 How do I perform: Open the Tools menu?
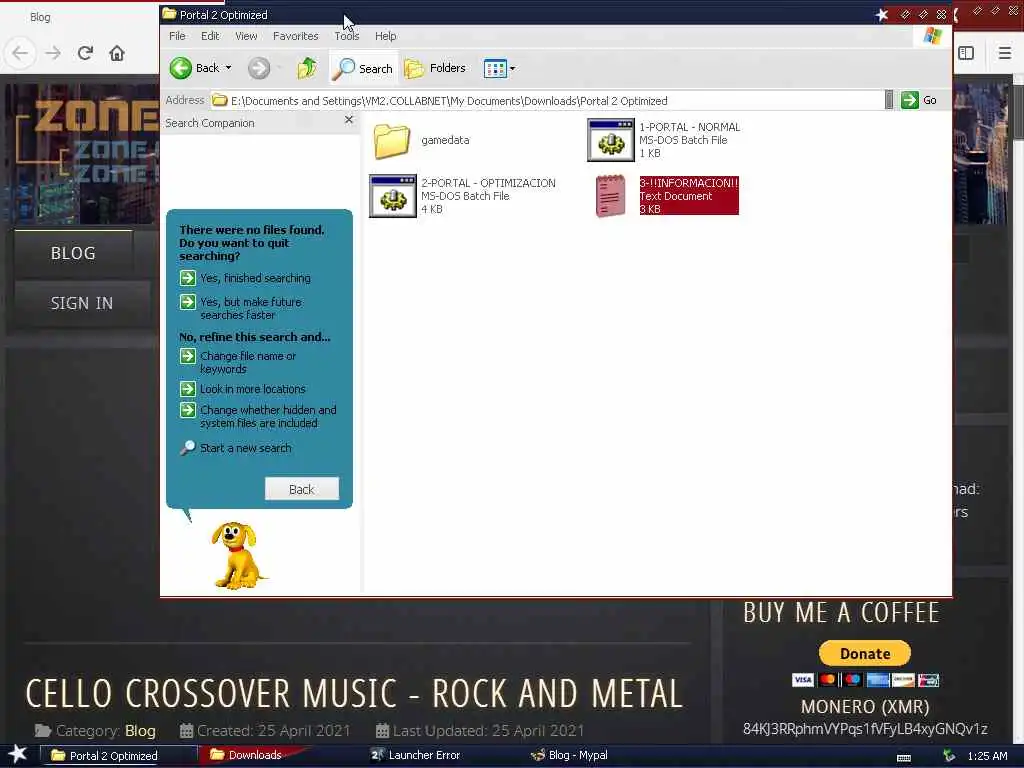pyautogui.click(x=347, y=36)
